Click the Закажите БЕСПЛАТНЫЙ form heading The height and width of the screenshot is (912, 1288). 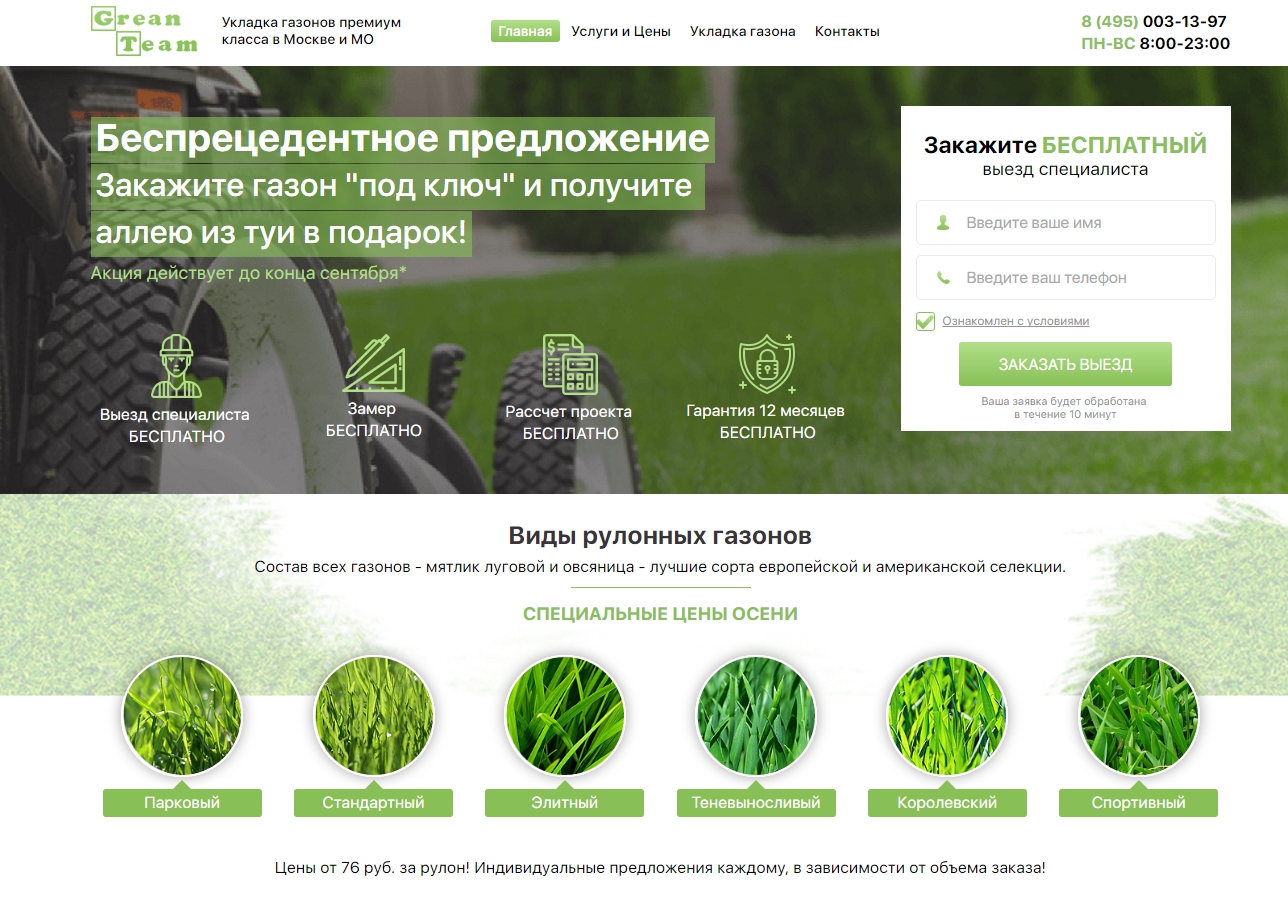point(1065,145)
